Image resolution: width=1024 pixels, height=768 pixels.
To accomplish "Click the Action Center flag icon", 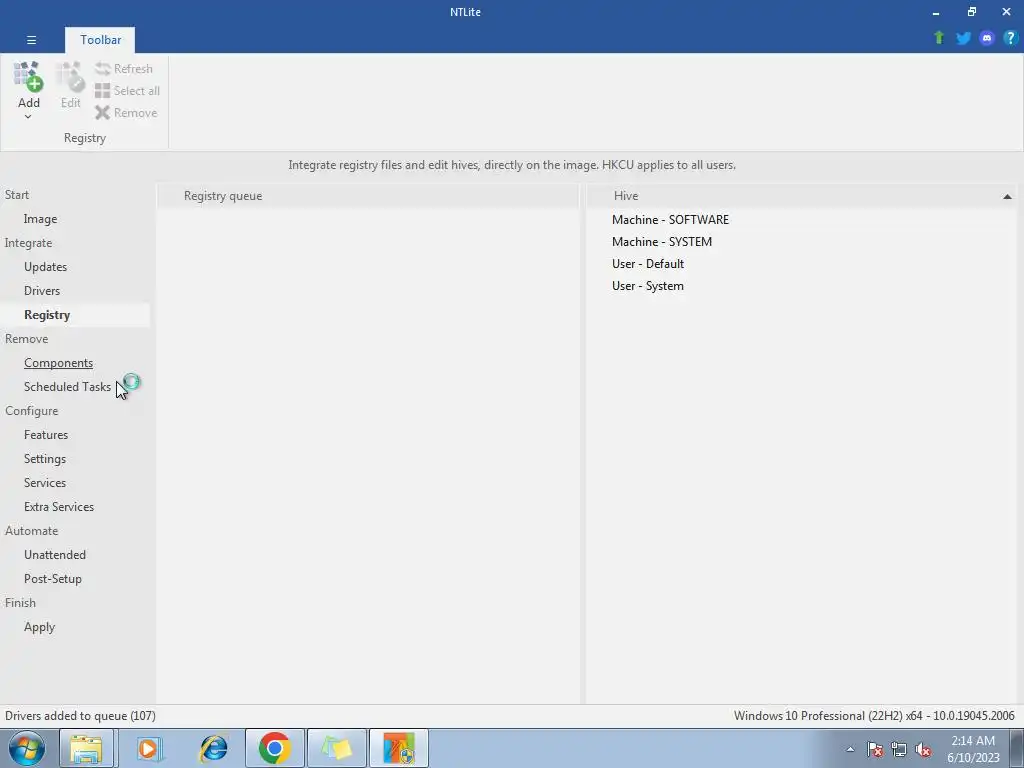I will [x=875, y=749].
